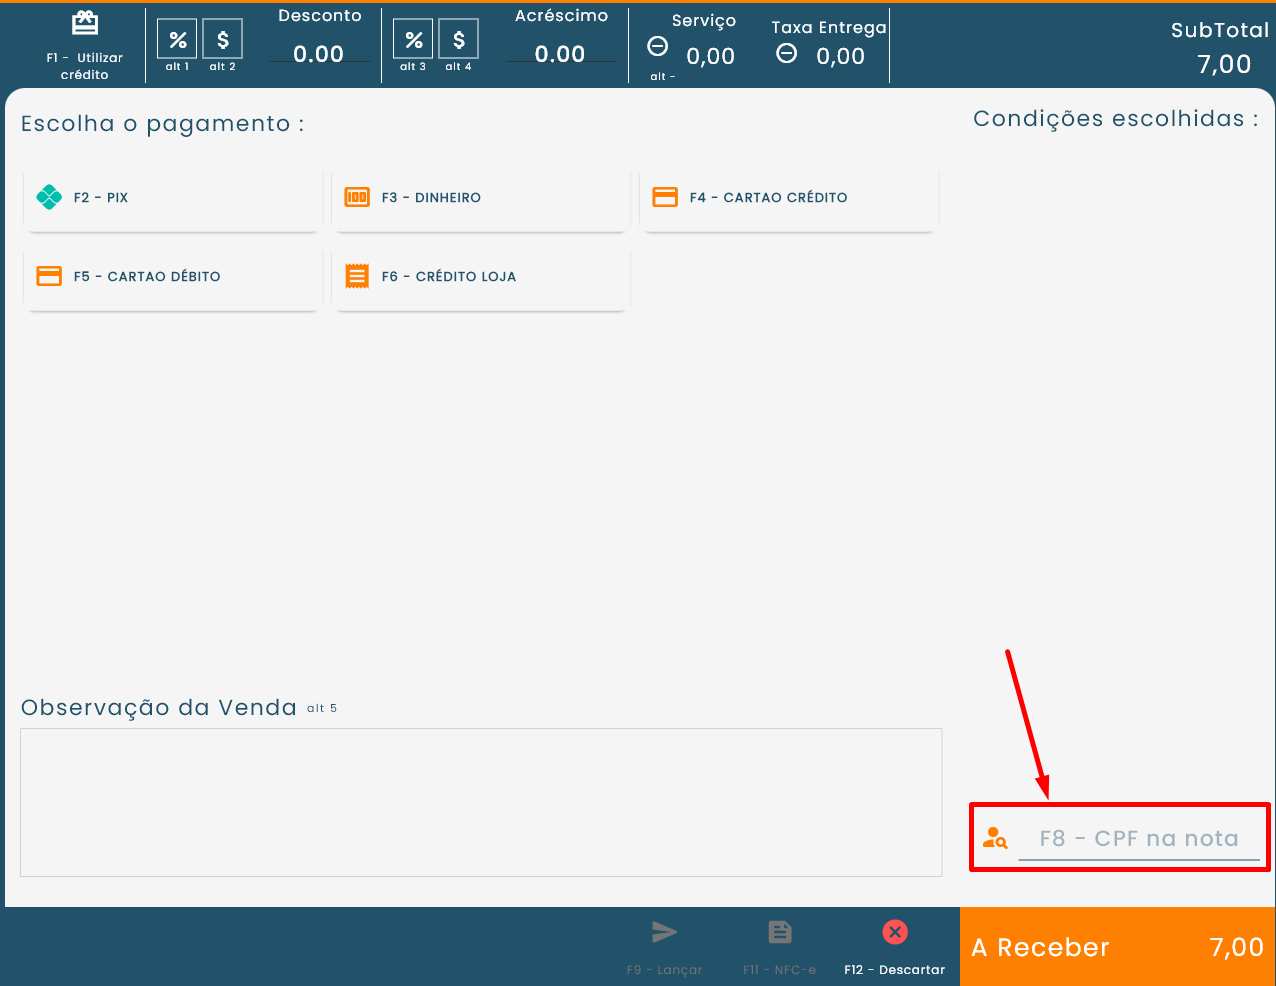Click the Escolha o pagamento heading
1276x986 pixels.
[163, 124]
